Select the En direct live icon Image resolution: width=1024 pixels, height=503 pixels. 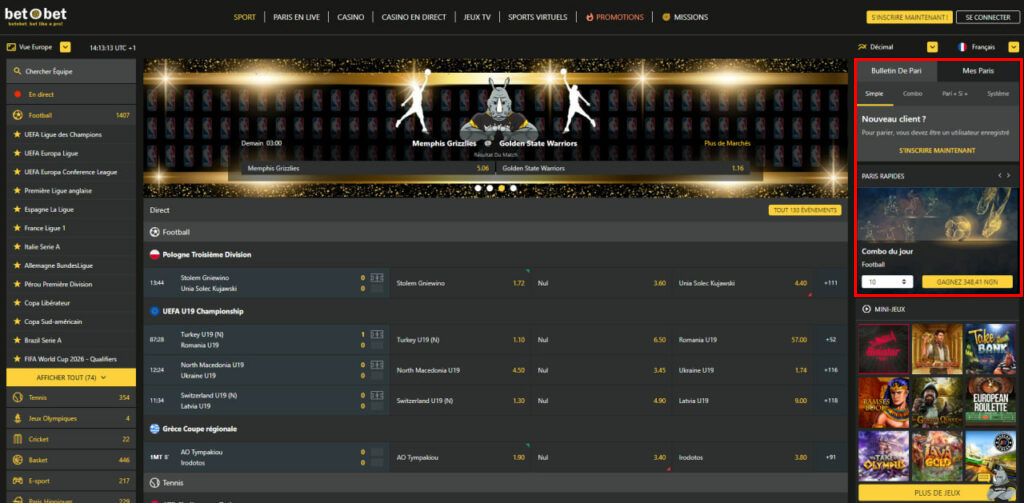18,94
